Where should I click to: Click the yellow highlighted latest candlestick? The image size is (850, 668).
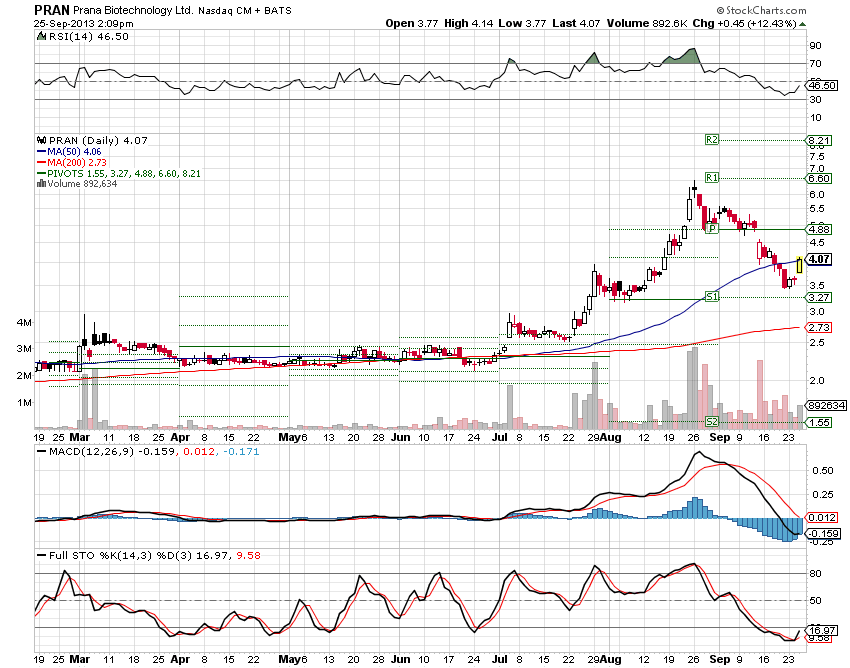pyautogui.click(x=799, y=265)
